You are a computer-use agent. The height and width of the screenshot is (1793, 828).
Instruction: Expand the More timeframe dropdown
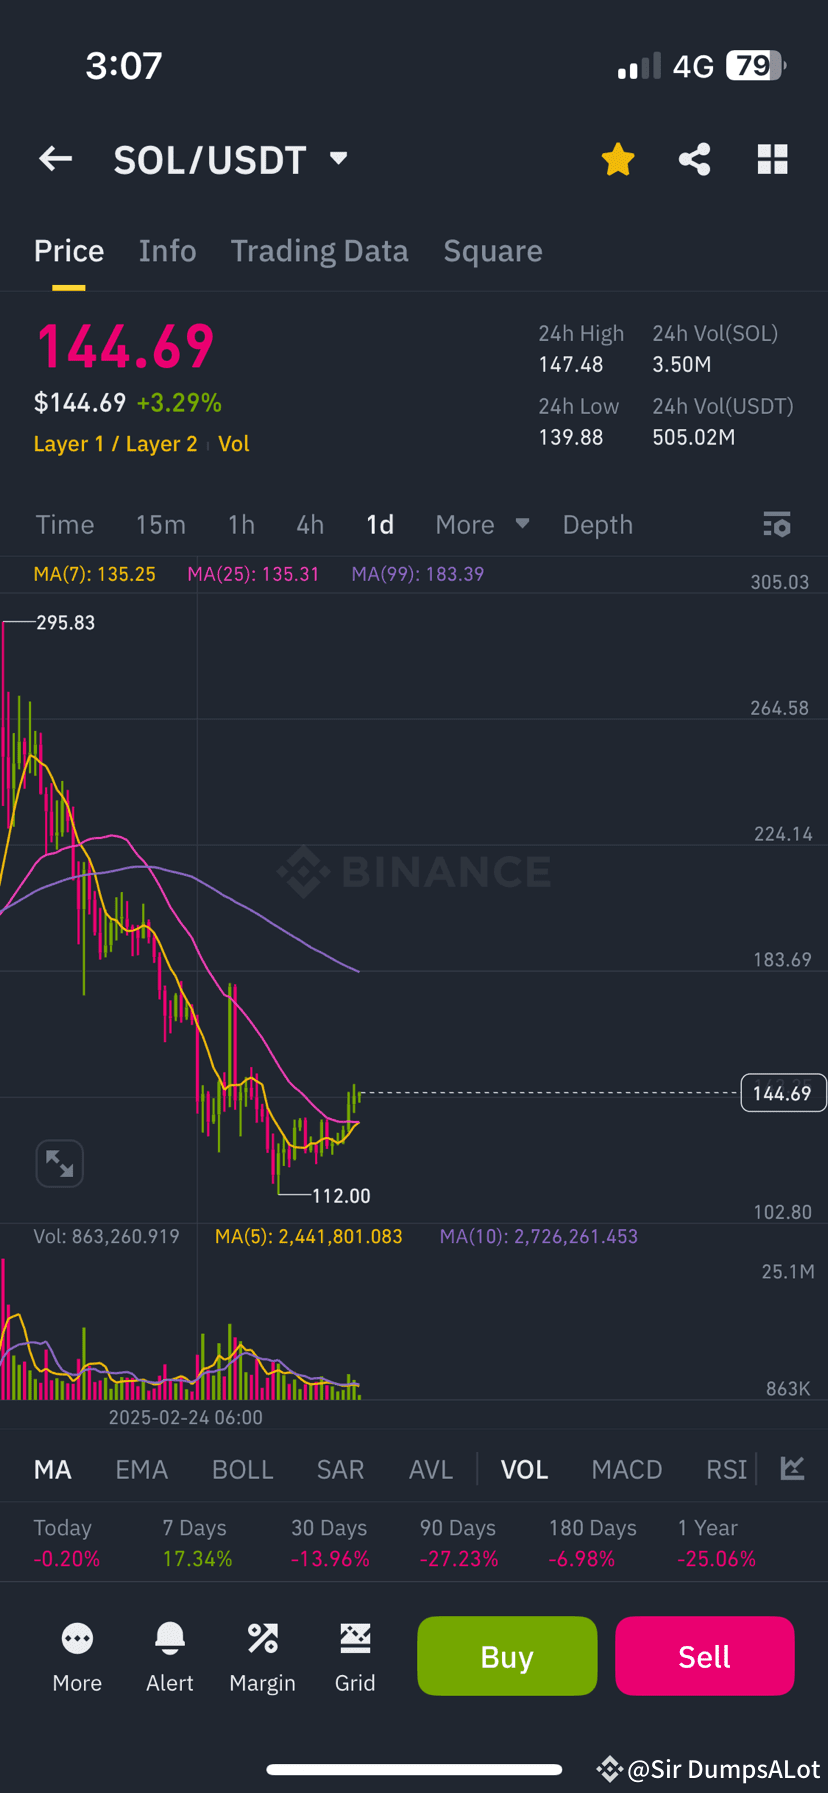click(482, 524)
